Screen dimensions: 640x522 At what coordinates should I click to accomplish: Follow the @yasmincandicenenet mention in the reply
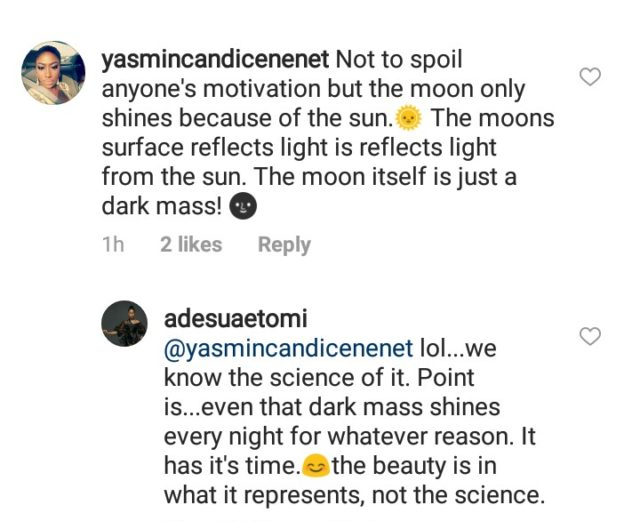(x=287, y=349)
